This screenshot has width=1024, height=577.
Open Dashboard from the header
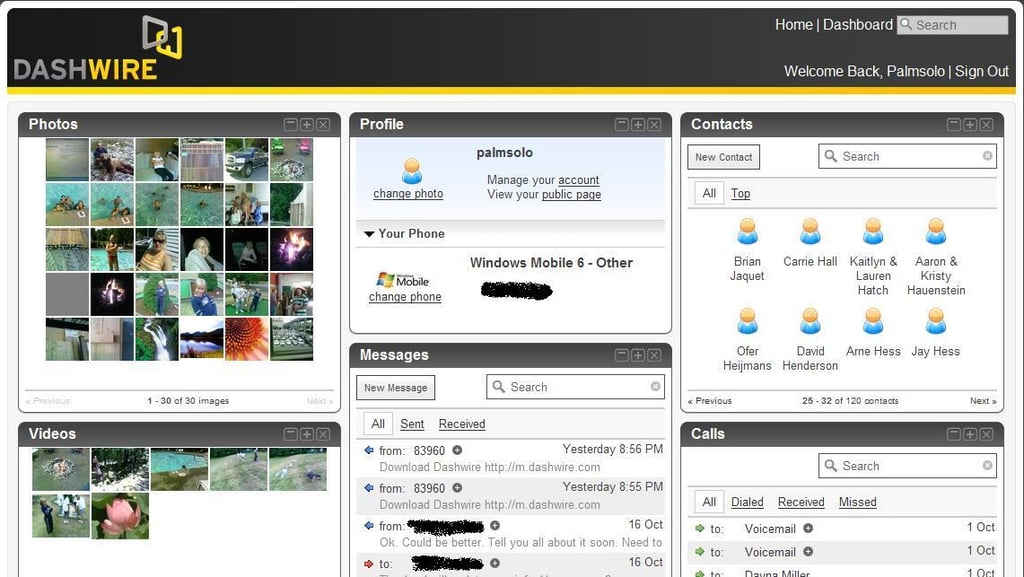[857, 25]
